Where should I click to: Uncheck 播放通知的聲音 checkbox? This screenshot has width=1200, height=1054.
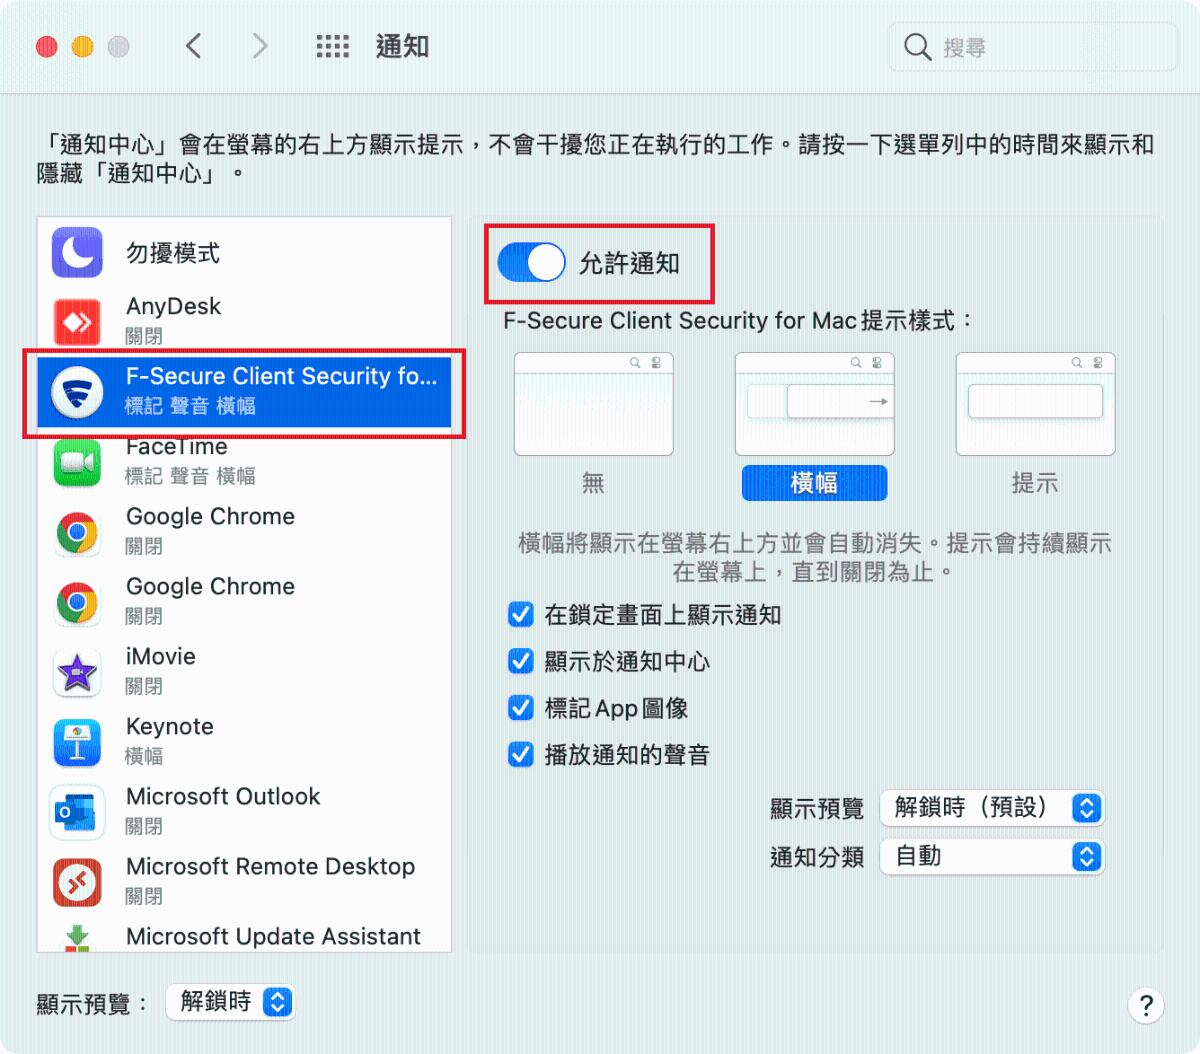click(x=521, y=754)
